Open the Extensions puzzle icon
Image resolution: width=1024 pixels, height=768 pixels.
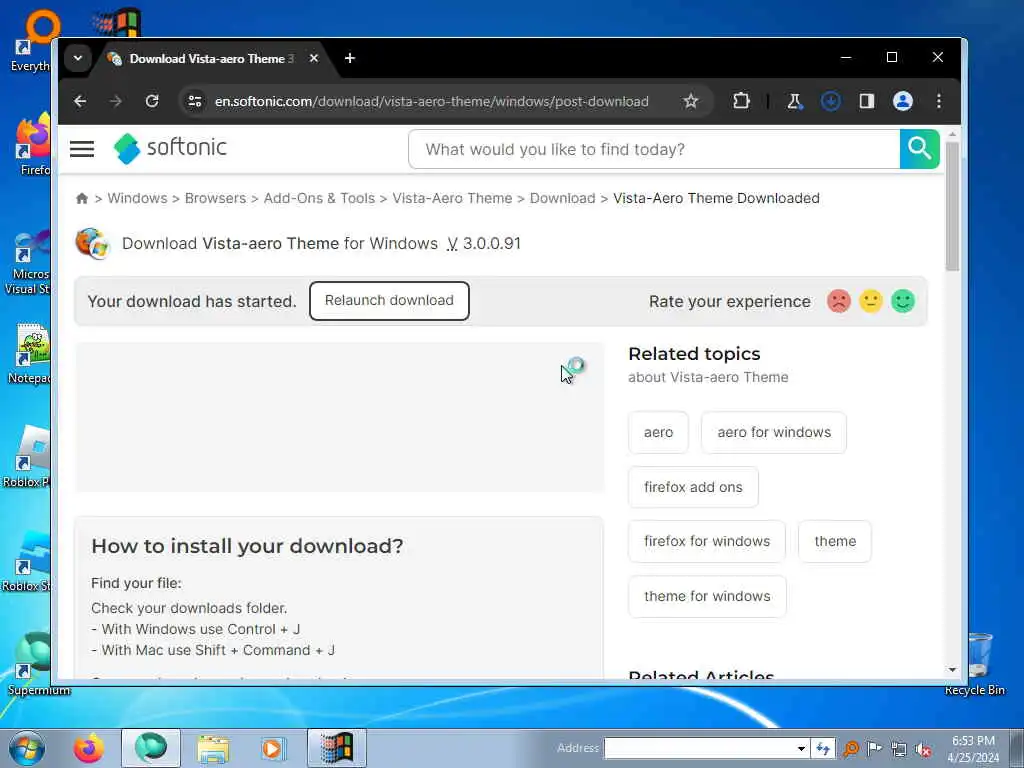click(x=741, y=101)
